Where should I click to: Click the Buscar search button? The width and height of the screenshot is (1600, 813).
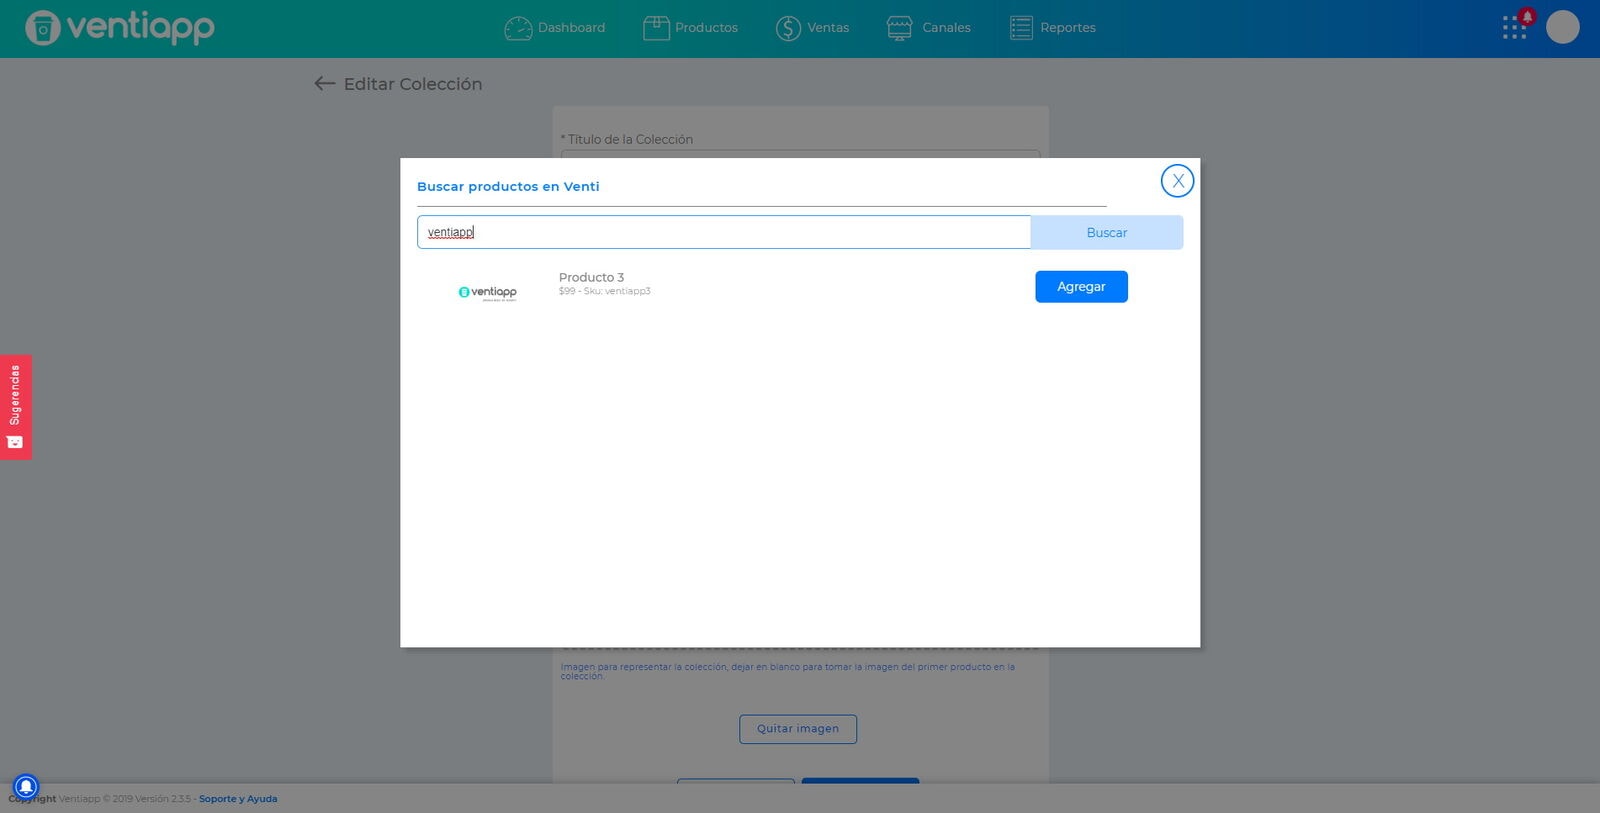[x=1106, y=232]
